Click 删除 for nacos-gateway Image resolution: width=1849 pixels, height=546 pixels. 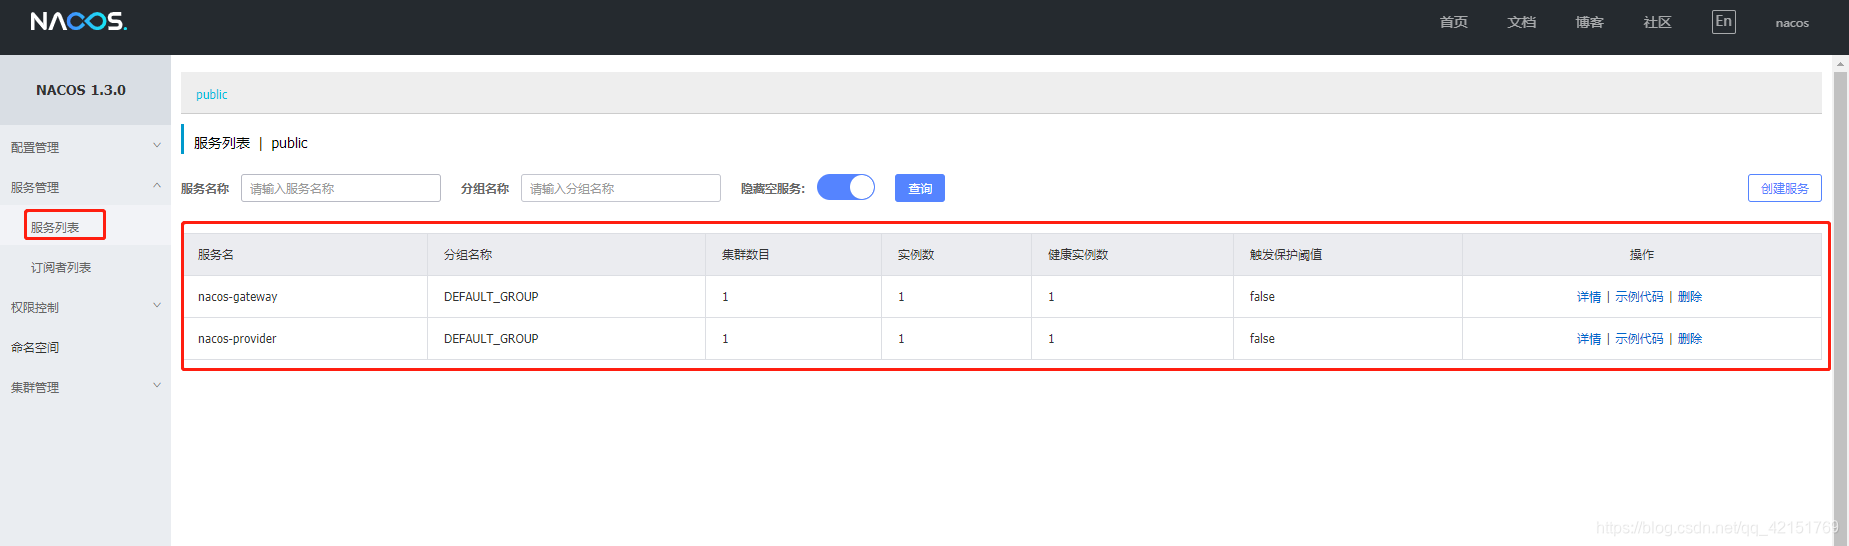[1690, 297]
